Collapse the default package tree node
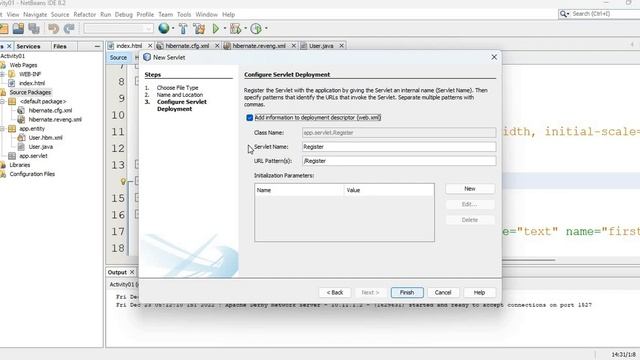Screen dimensions: 640x360 tap(2, 101)
